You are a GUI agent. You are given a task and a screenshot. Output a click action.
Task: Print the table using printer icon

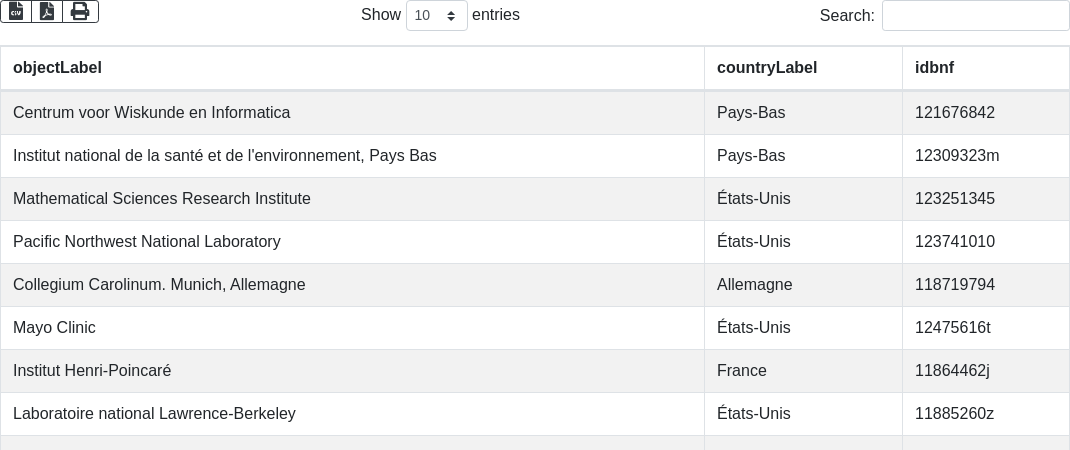[x=81, y=12]
